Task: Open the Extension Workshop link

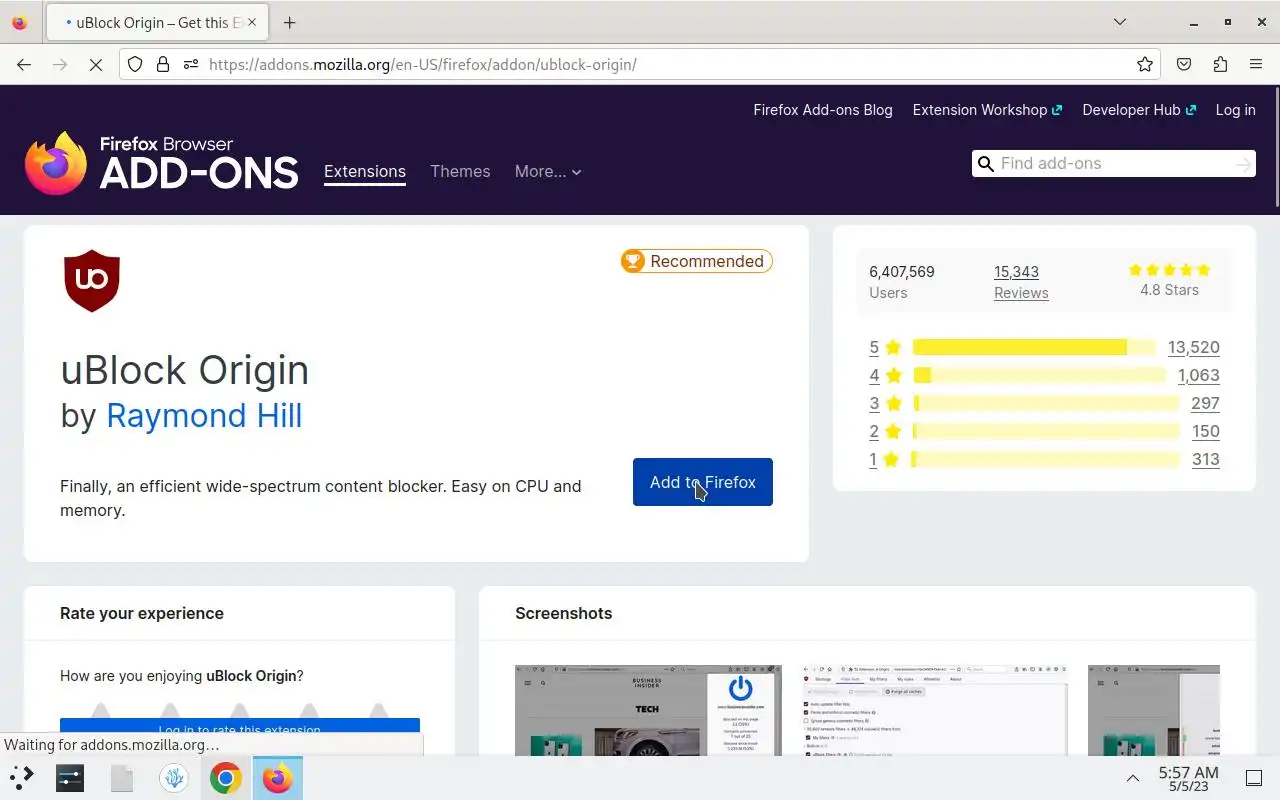Action: [987, 110]
